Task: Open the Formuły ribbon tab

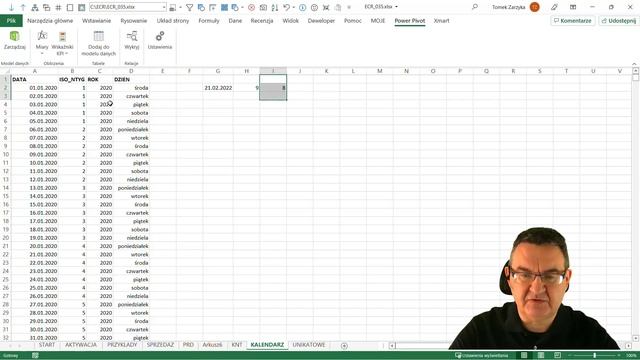Action: pyautogui.click(x=209, y=20)
